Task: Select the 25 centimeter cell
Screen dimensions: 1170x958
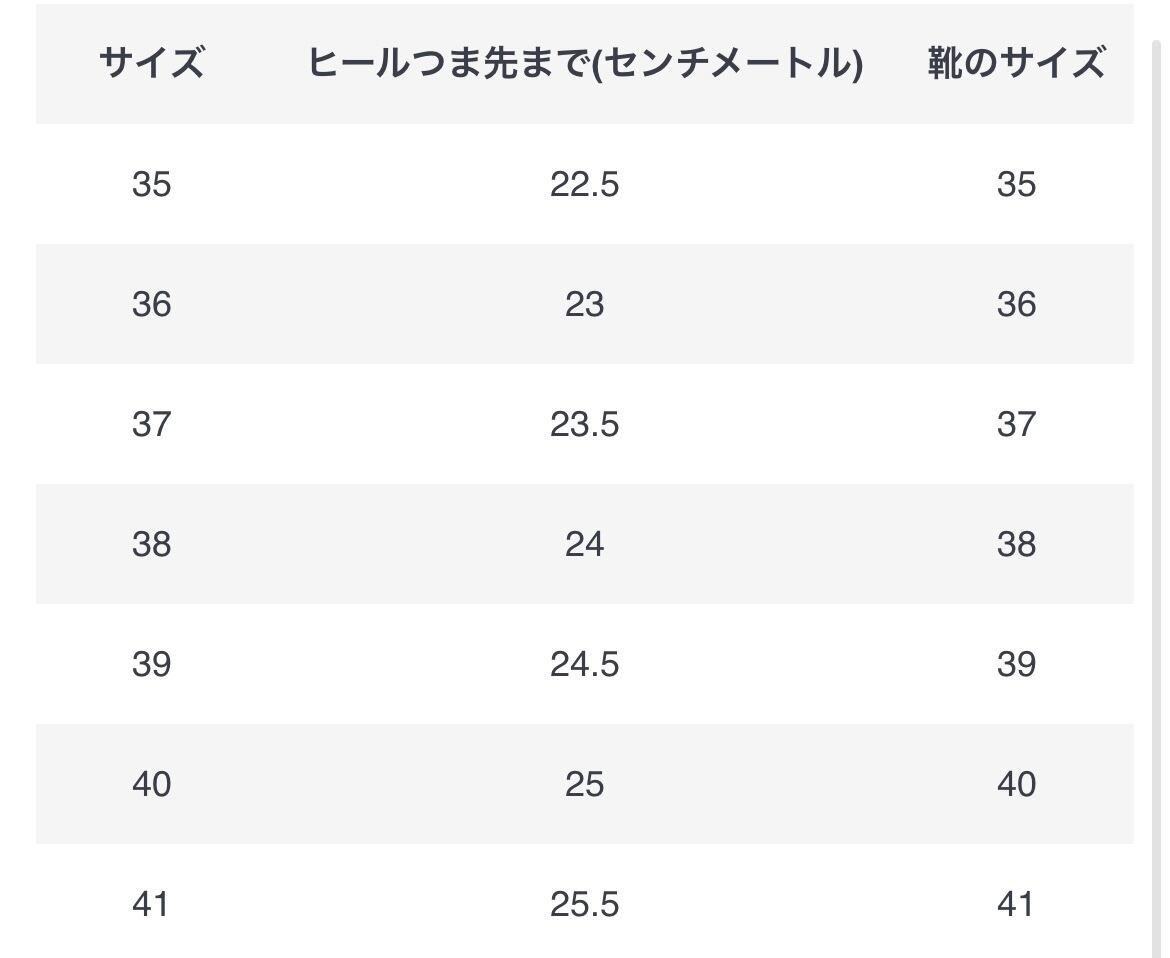Action: coord(585,784)
